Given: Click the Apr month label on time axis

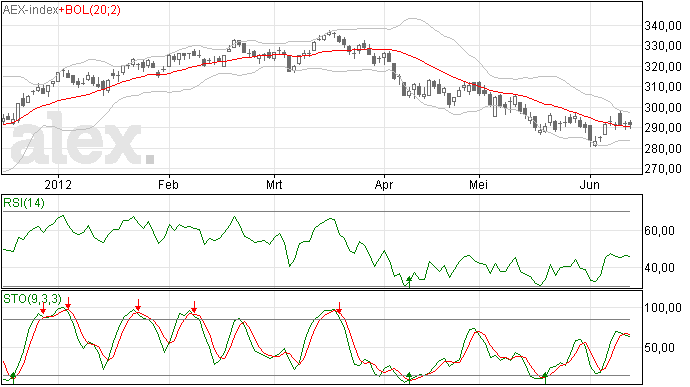Looking at the screenshot, I should [x=384, y=184].
